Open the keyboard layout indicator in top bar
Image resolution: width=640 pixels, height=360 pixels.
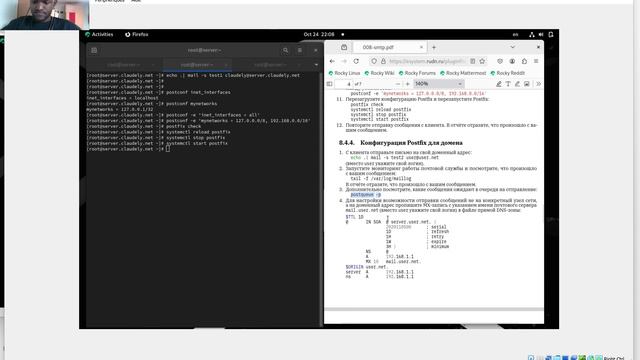click(515, 35)
